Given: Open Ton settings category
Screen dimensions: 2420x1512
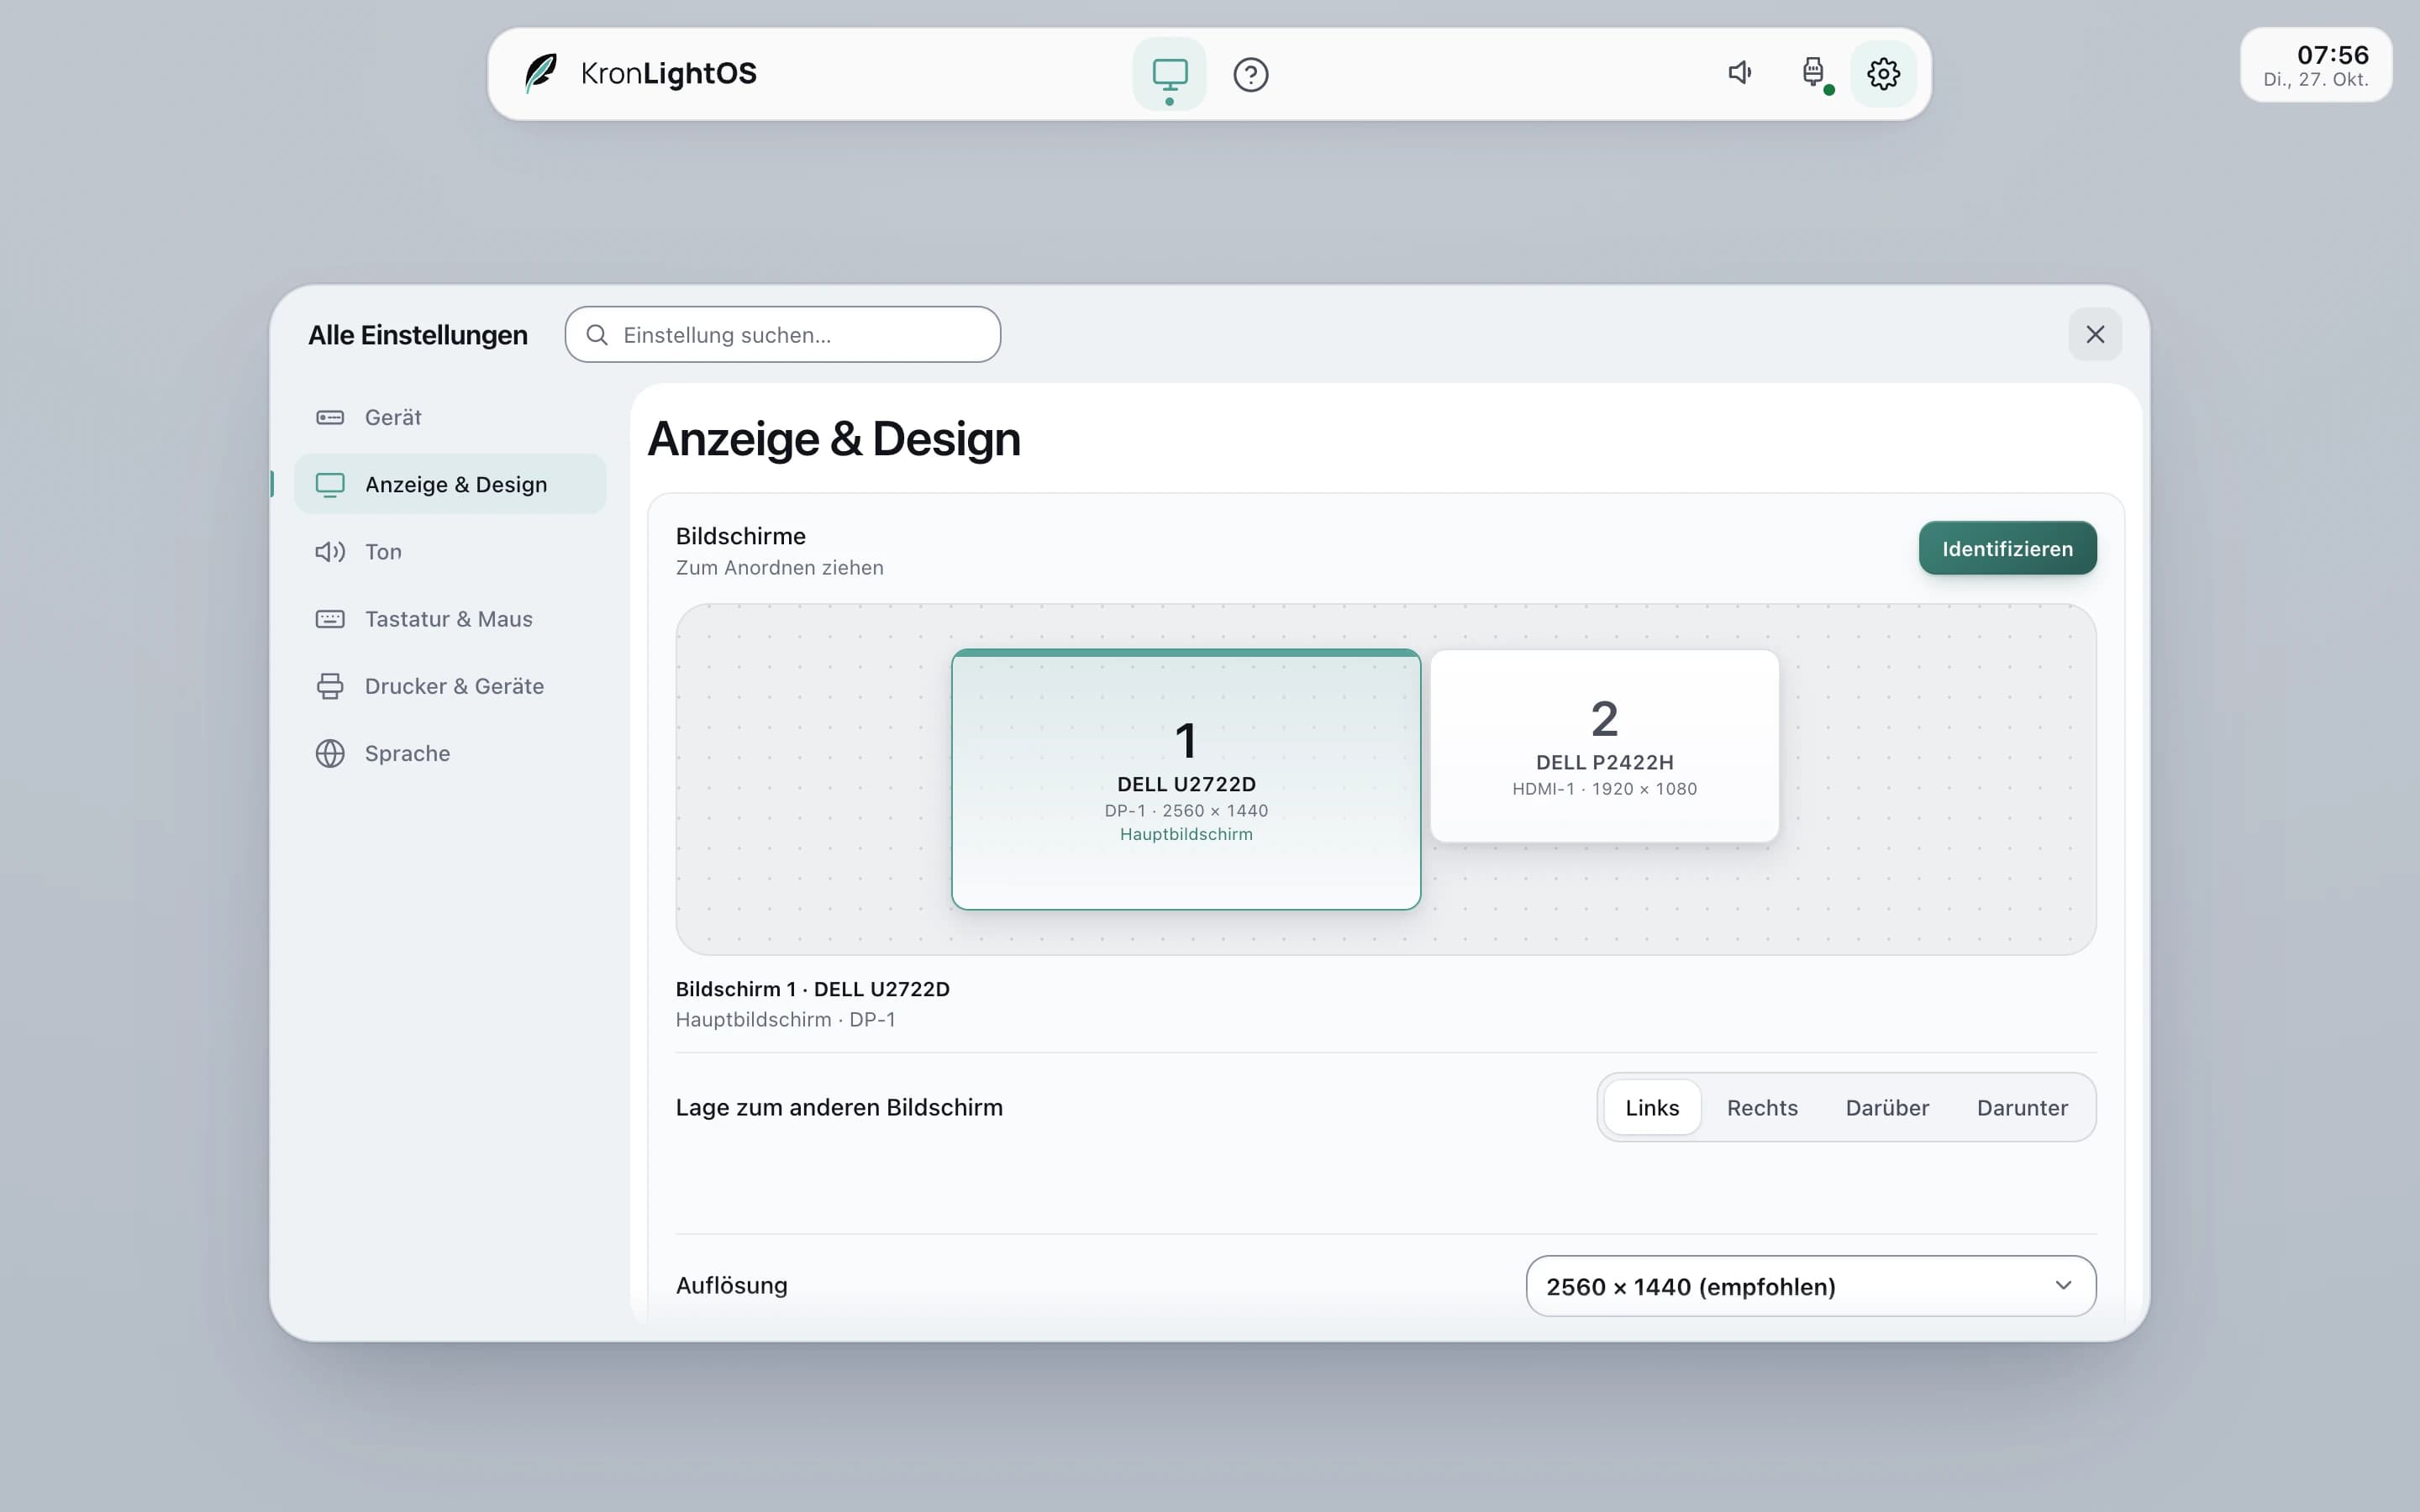Looking at the screenshot, I should pyautogui.click(x=450, y=552).
